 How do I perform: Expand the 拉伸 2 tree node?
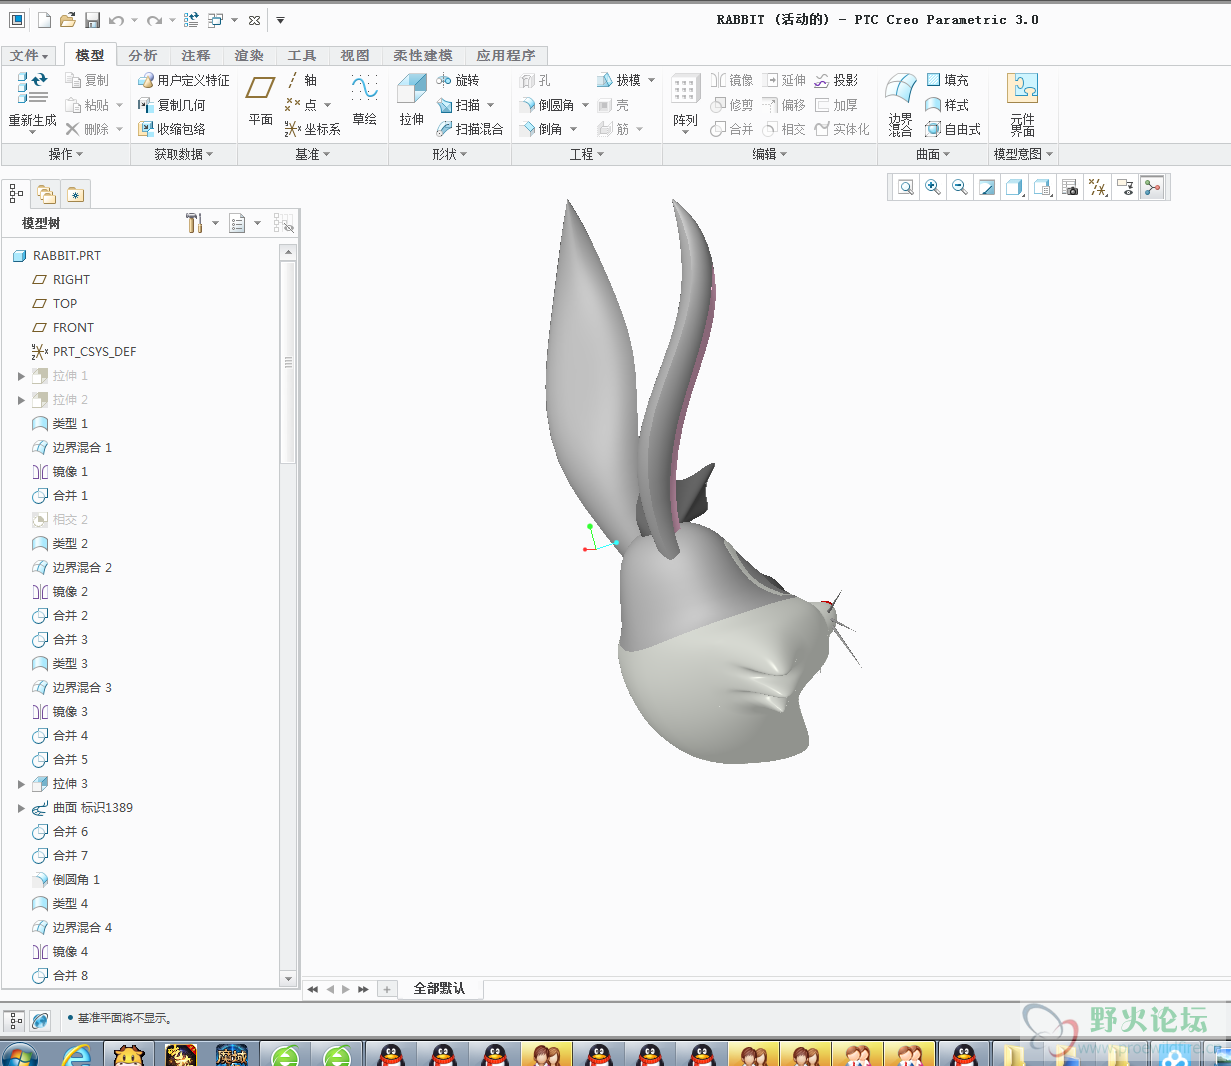pos(21,400)
